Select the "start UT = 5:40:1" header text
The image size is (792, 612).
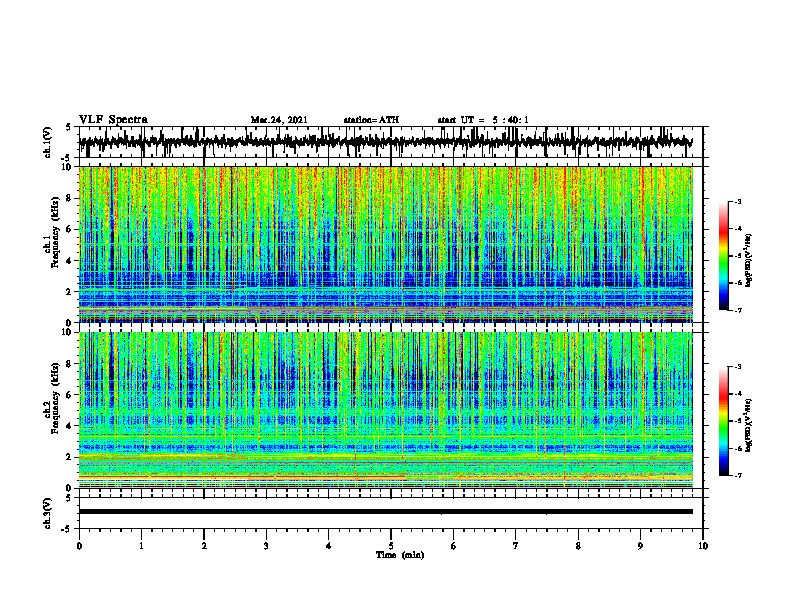[483, 120]
